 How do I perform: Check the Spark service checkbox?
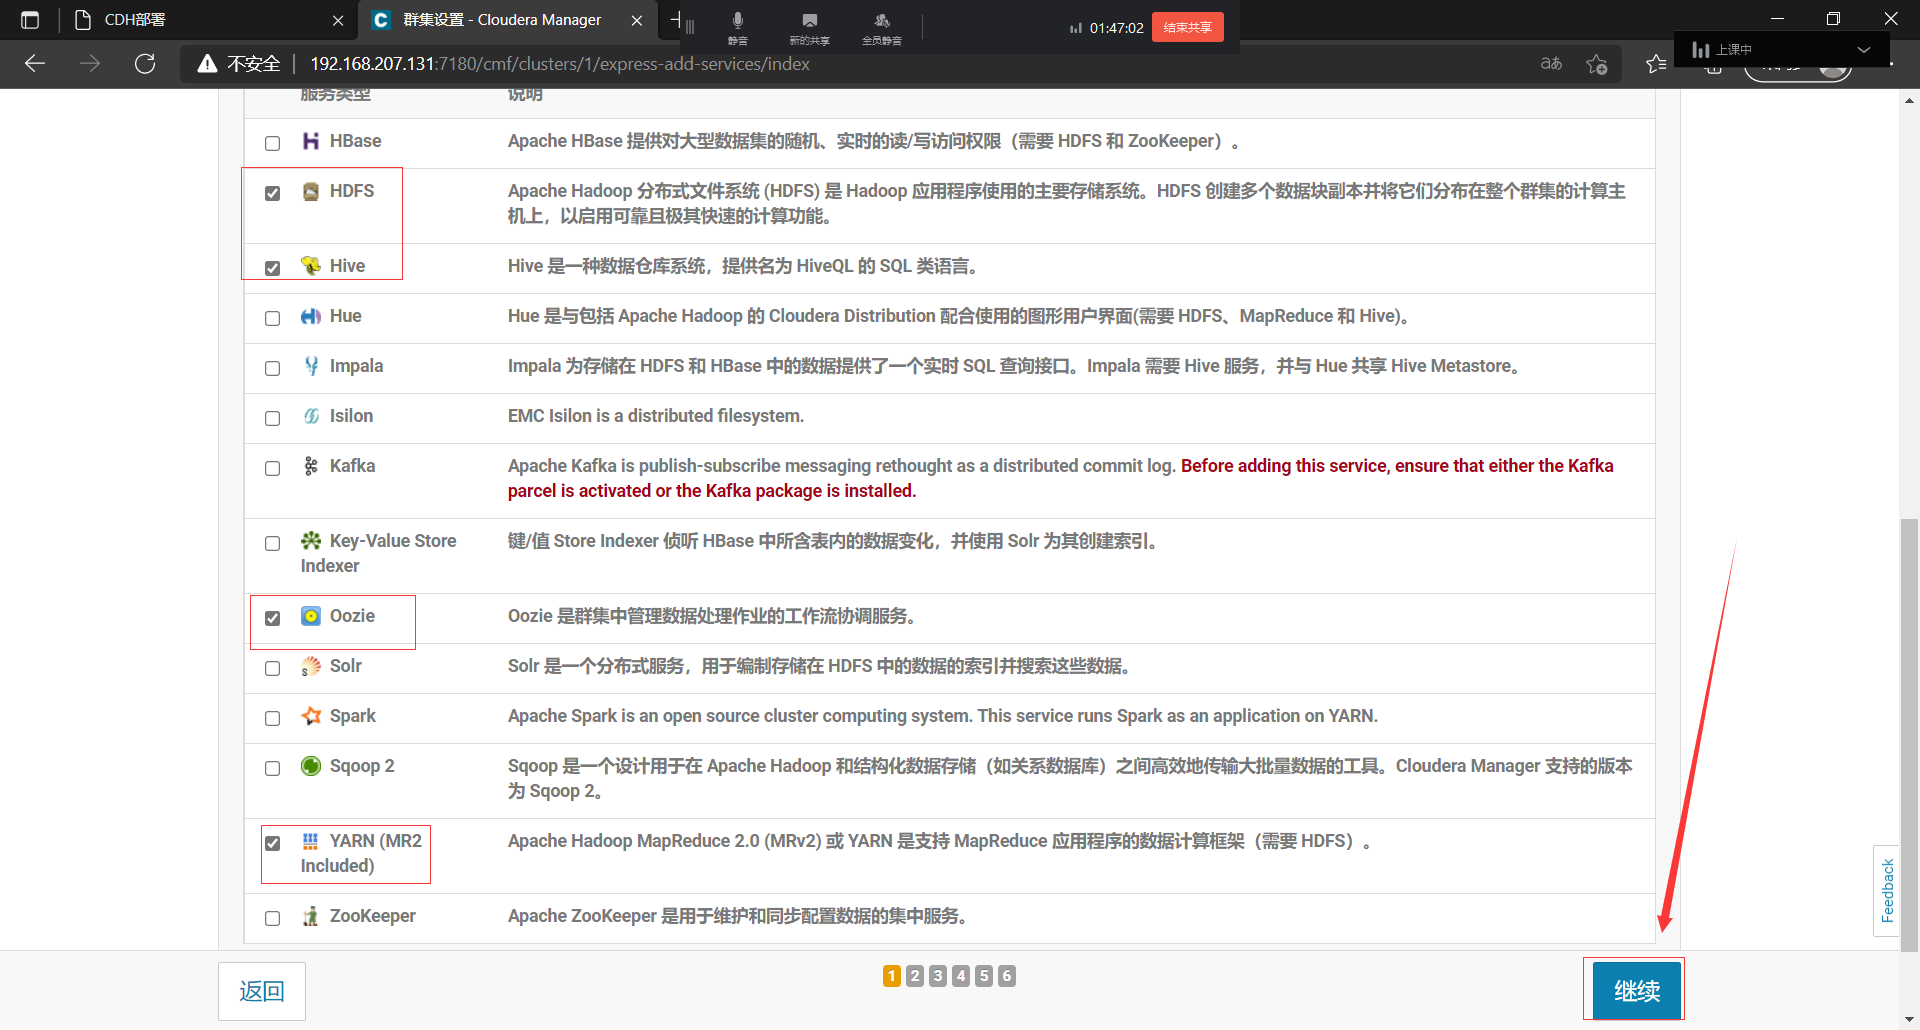(272, 718)
